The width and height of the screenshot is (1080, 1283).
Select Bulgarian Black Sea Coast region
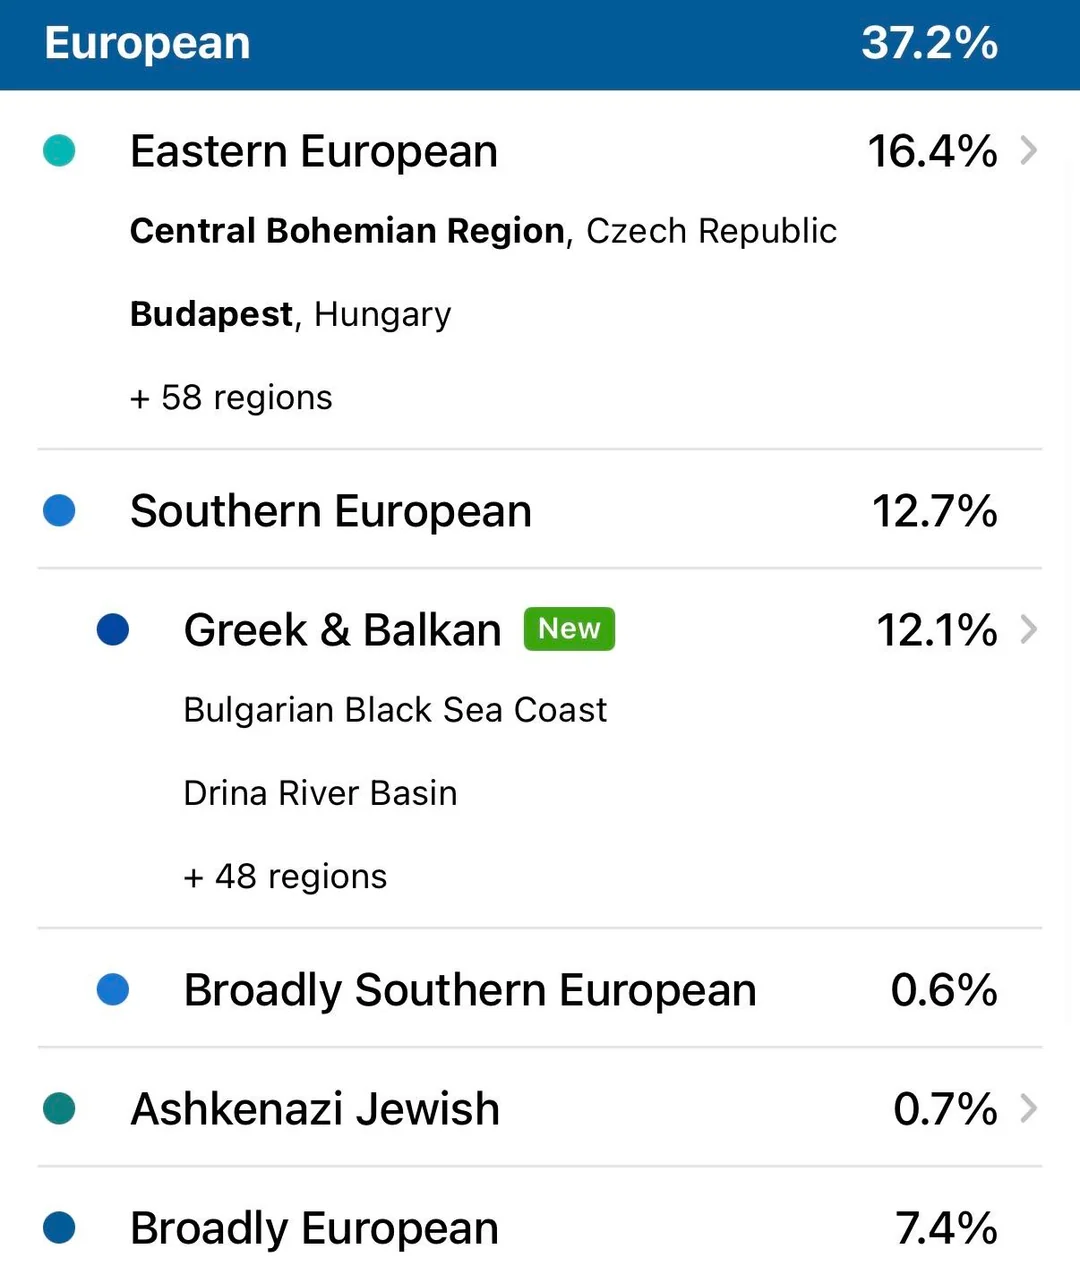[395, 710]
